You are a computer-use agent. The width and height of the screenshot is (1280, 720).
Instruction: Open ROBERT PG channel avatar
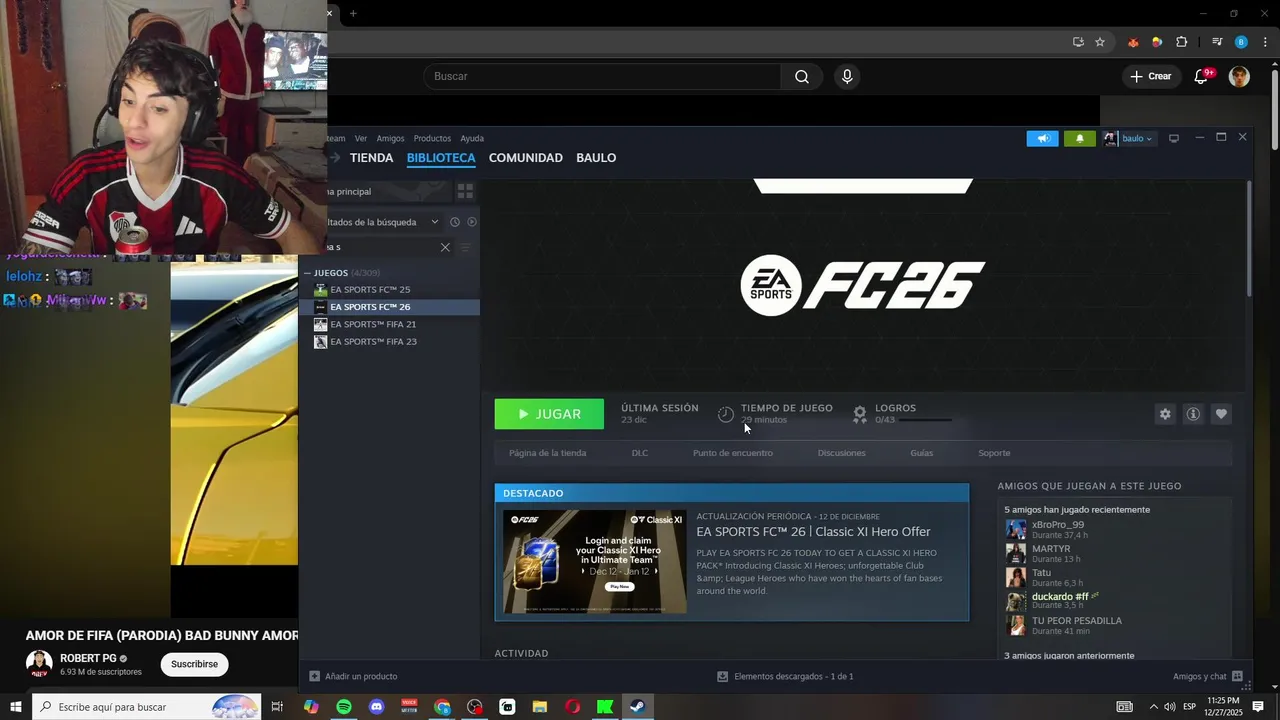[x=39, y=664]
